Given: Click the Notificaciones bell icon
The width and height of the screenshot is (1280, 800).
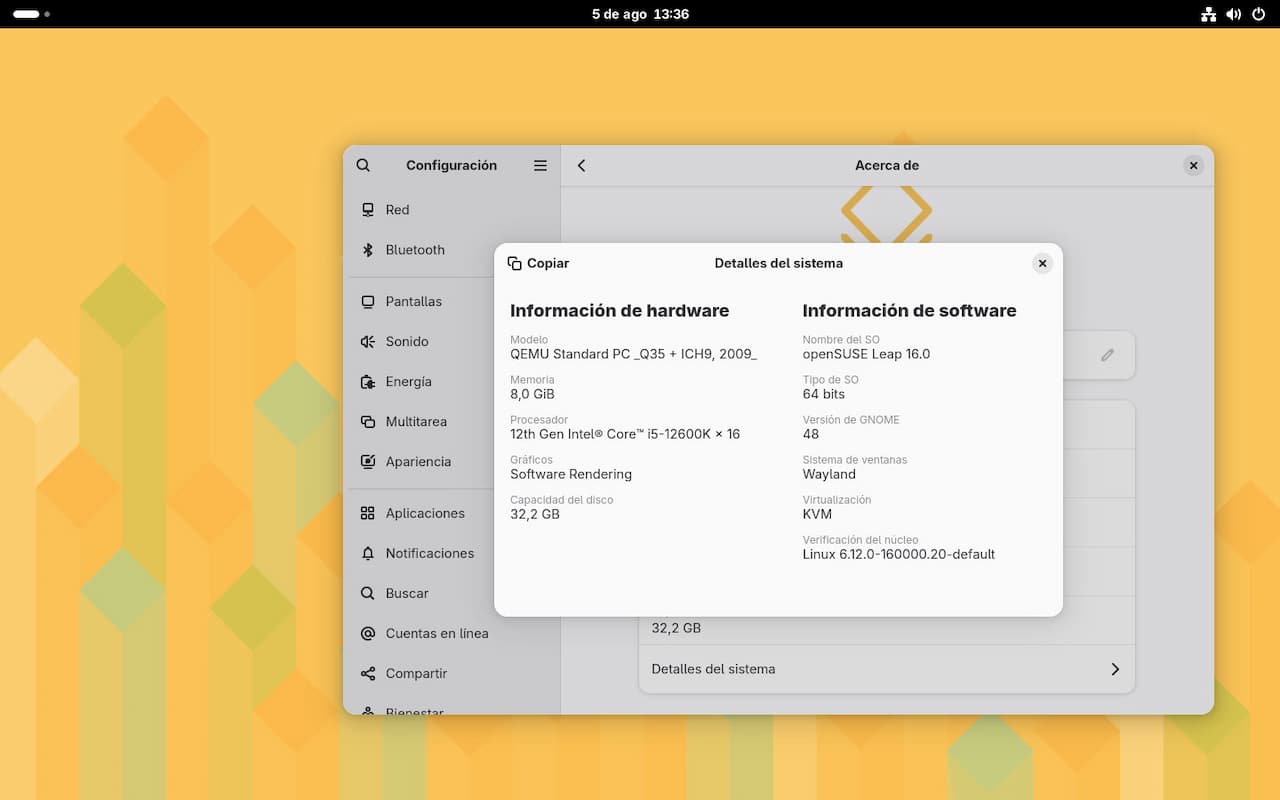Looking at the screenshot, I should tap(368, 553).
